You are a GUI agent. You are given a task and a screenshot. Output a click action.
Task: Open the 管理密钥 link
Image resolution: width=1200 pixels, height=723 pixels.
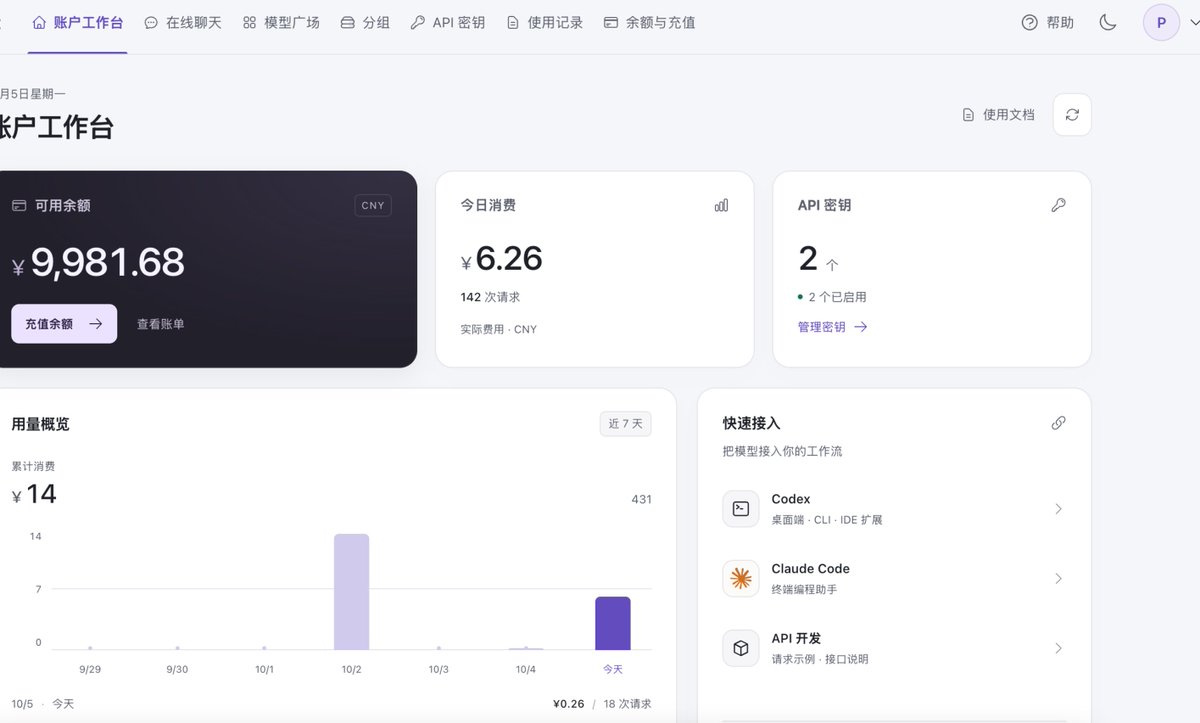click(832, 327)
